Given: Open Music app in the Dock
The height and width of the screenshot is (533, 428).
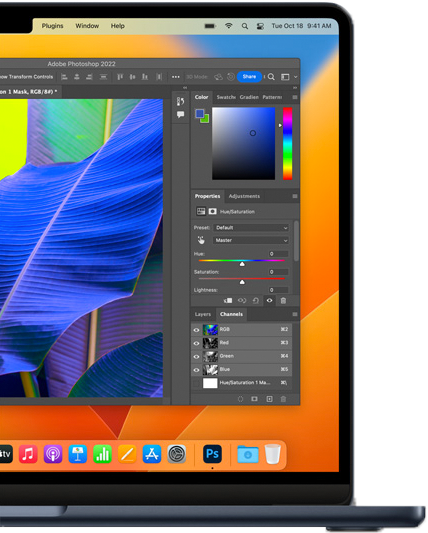Looking at the screenshot, I should coord(28,454).
